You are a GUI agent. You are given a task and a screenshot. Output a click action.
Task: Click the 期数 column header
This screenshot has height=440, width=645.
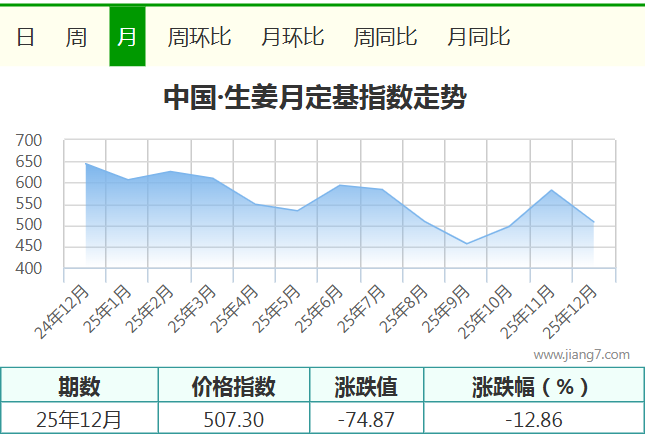coord(79,387)
